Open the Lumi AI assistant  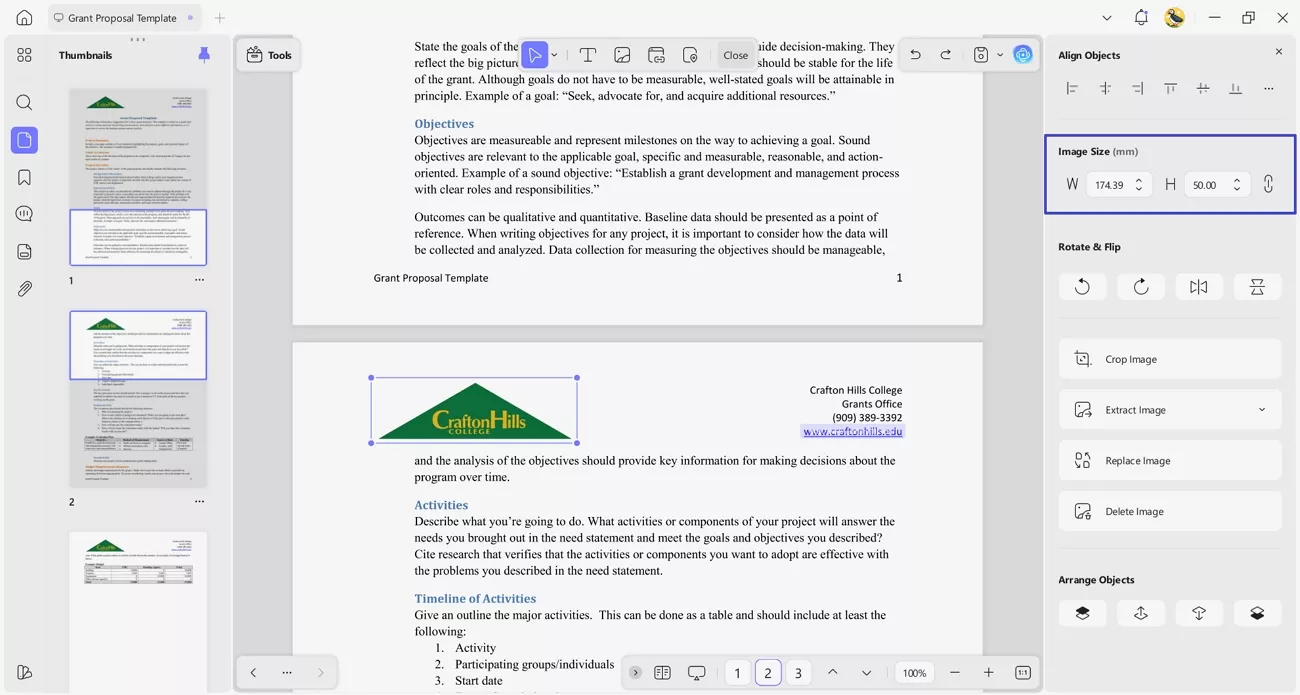pyautogui.click(x=1022, y=54)
